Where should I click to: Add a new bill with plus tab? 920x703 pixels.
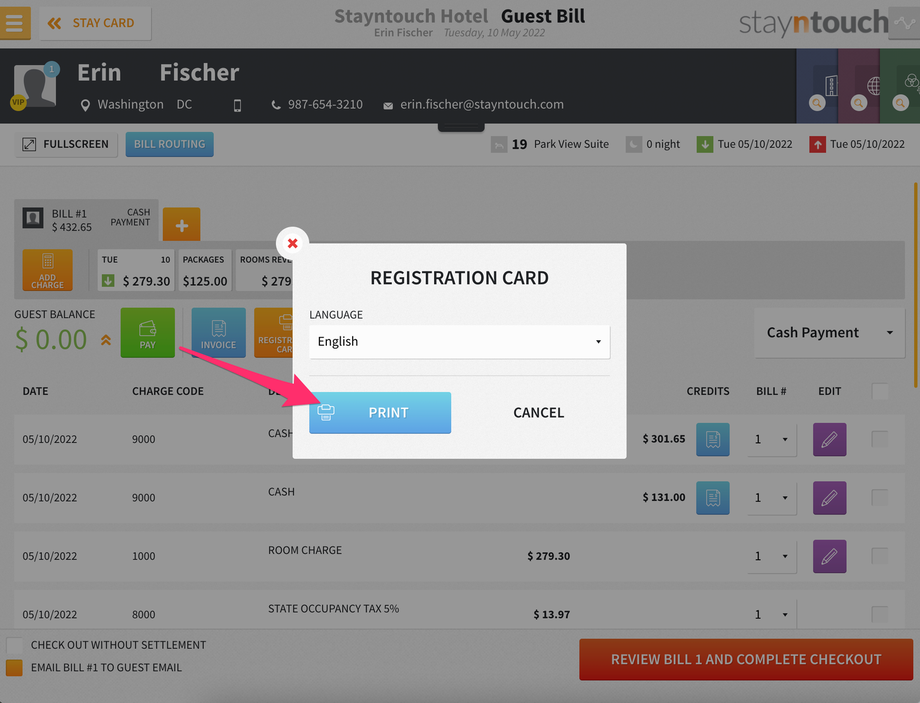(181, 225)
